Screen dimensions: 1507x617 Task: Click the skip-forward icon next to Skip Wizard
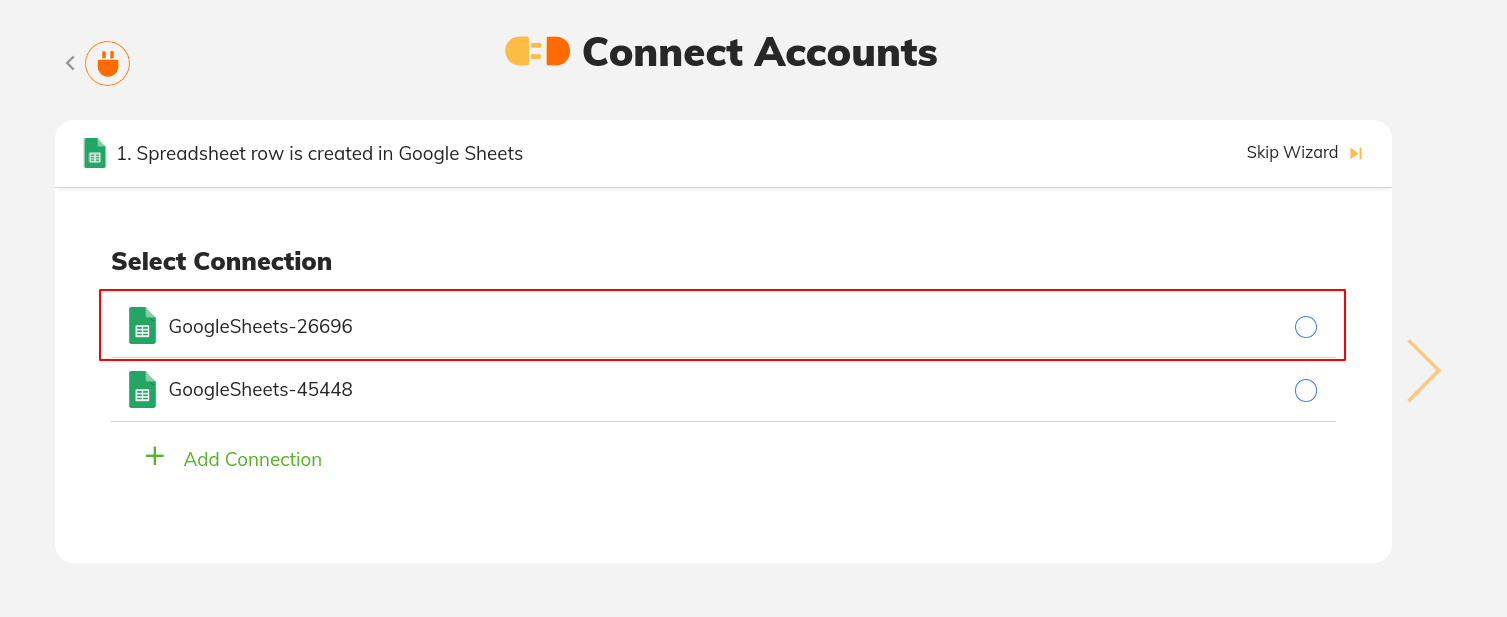point(1356,153)
